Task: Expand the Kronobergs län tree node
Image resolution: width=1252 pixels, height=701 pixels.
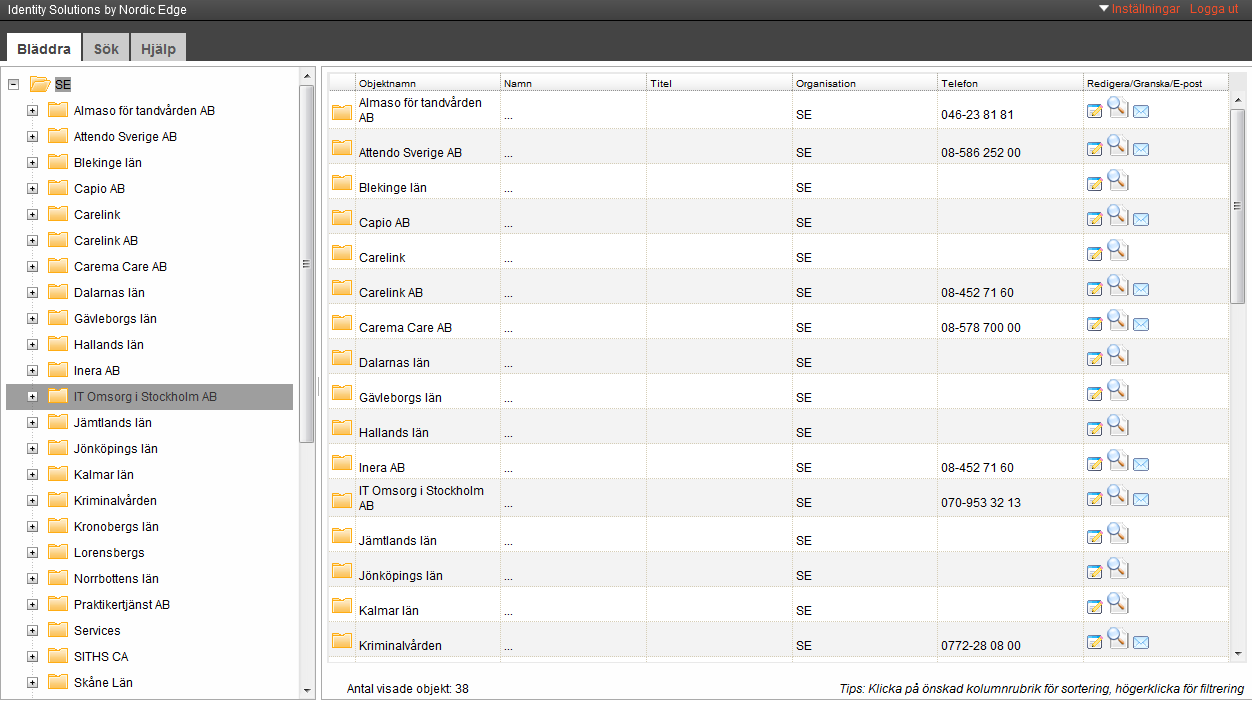Action: [x=32, y=527]
